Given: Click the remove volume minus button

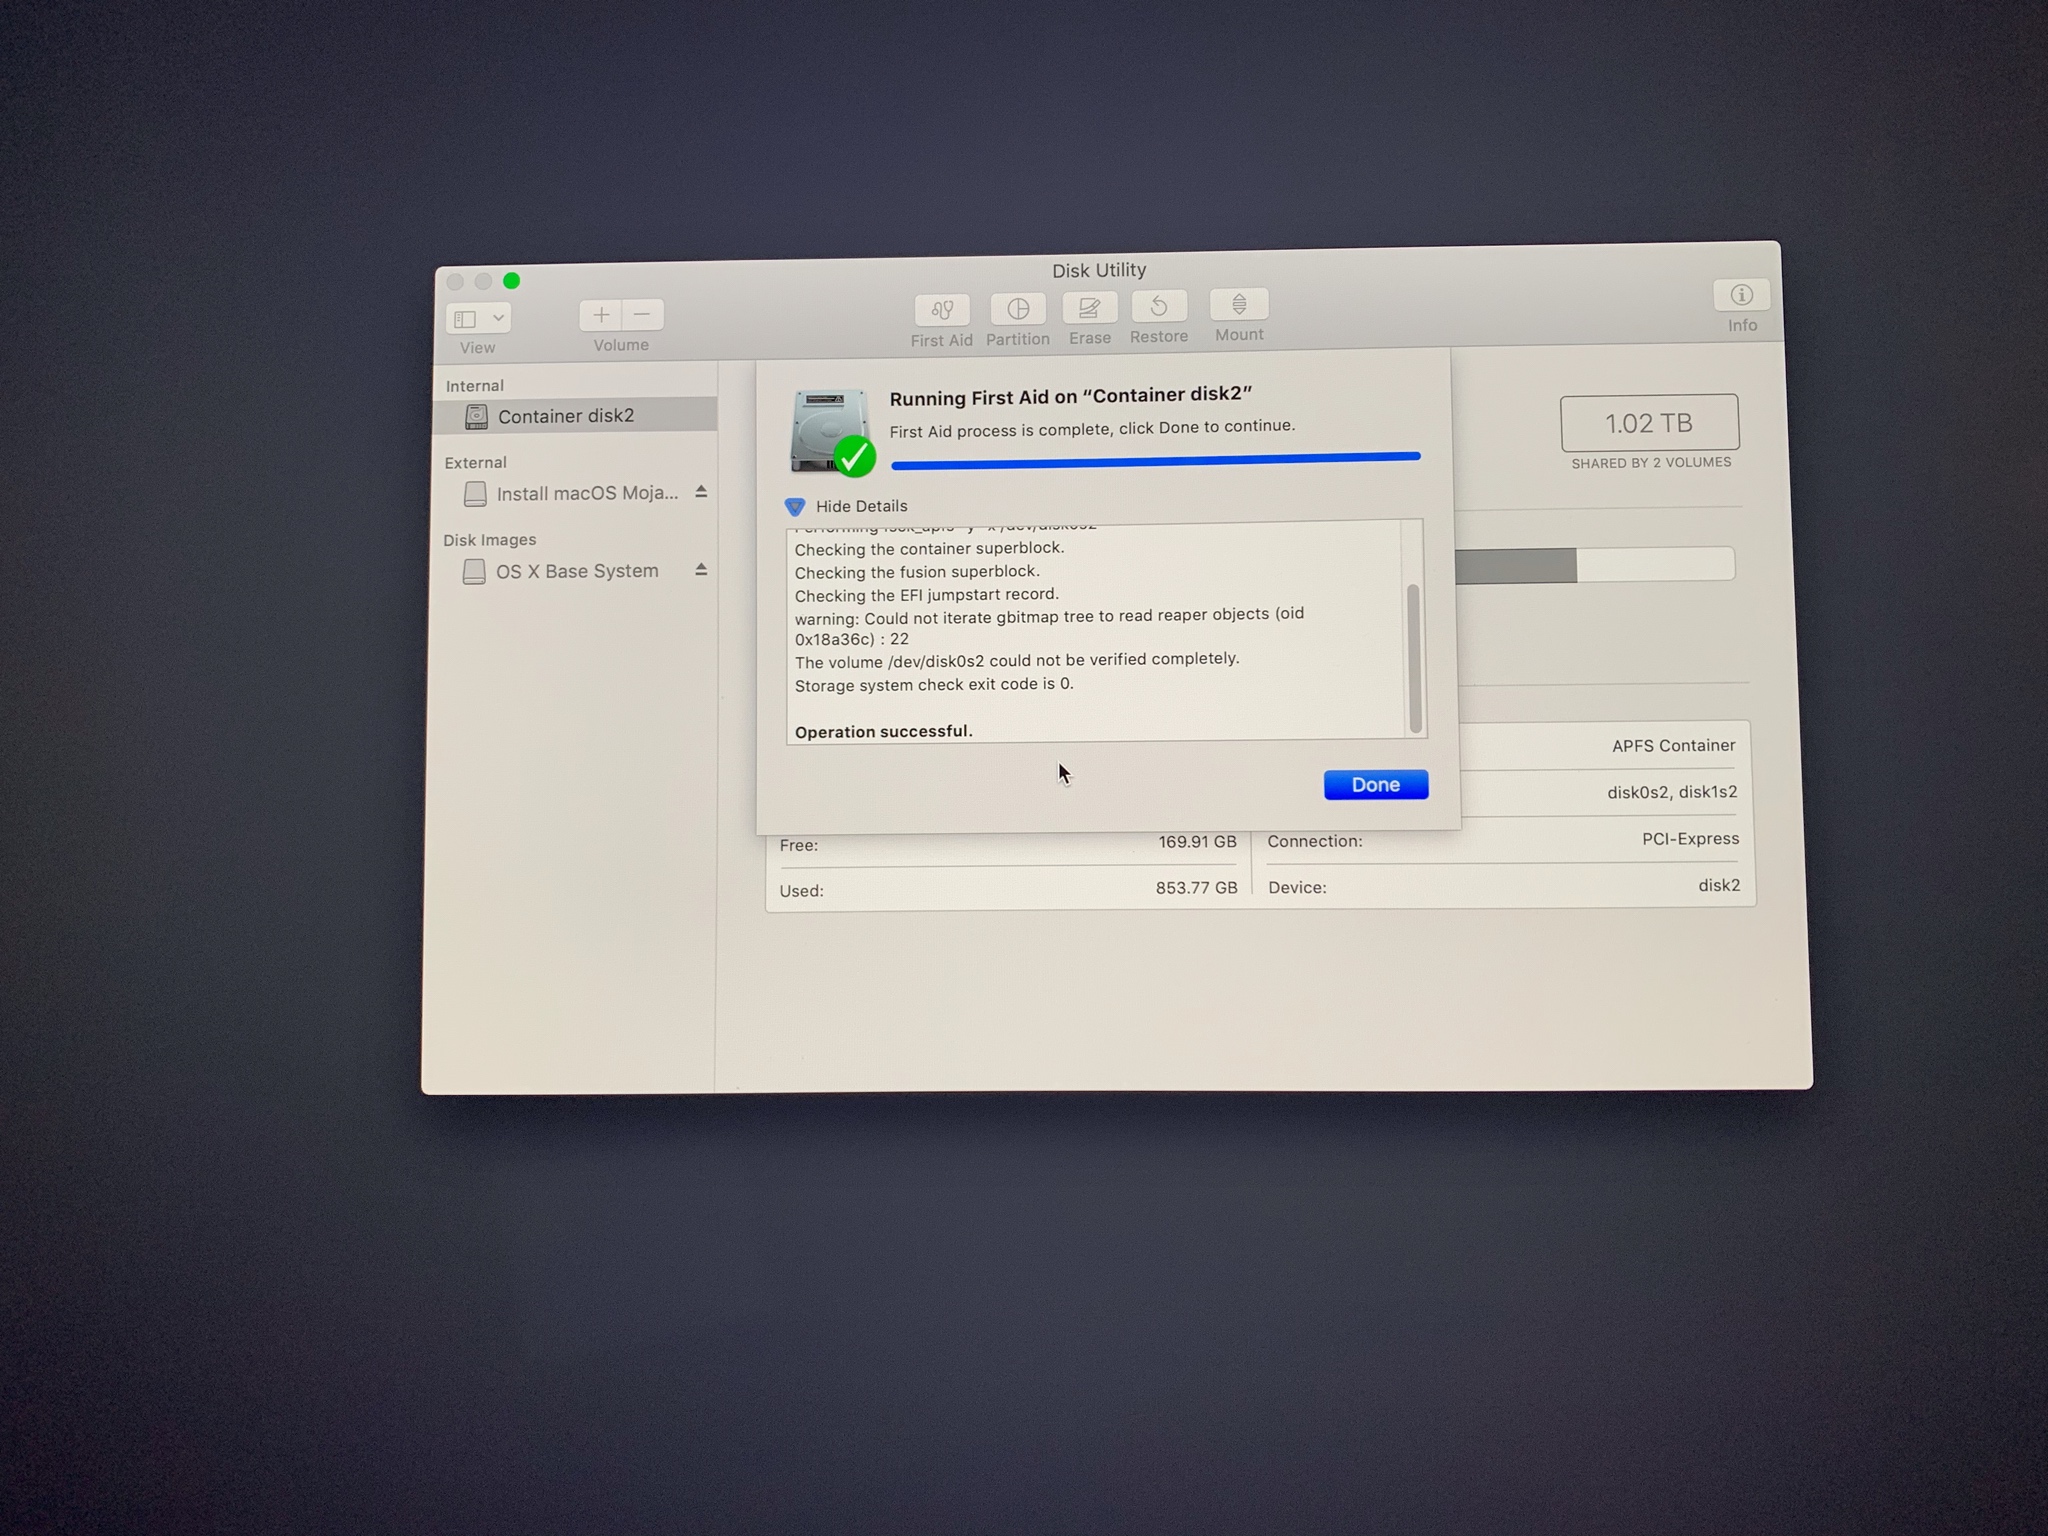Looking at the screenshot, I should pyautogui.click(x=642, y=315).
